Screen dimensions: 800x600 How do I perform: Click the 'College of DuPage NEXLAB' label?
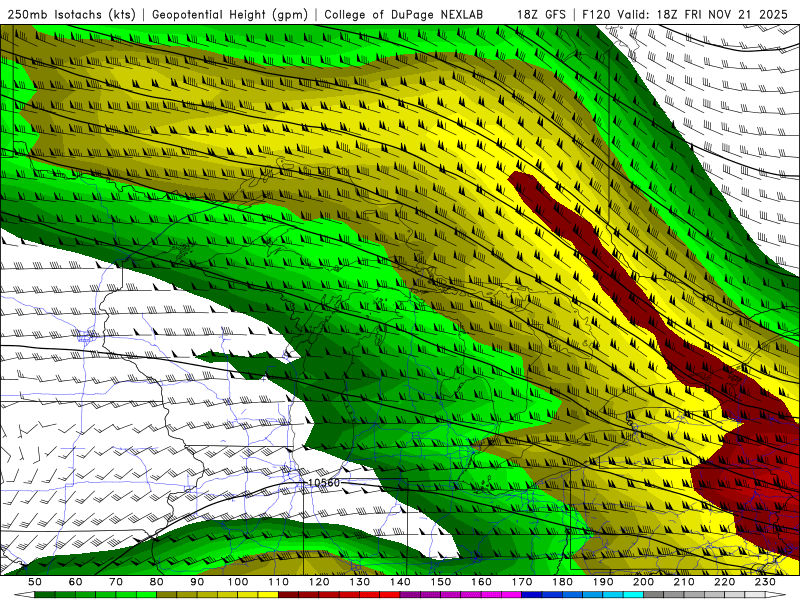pos(404,15)
